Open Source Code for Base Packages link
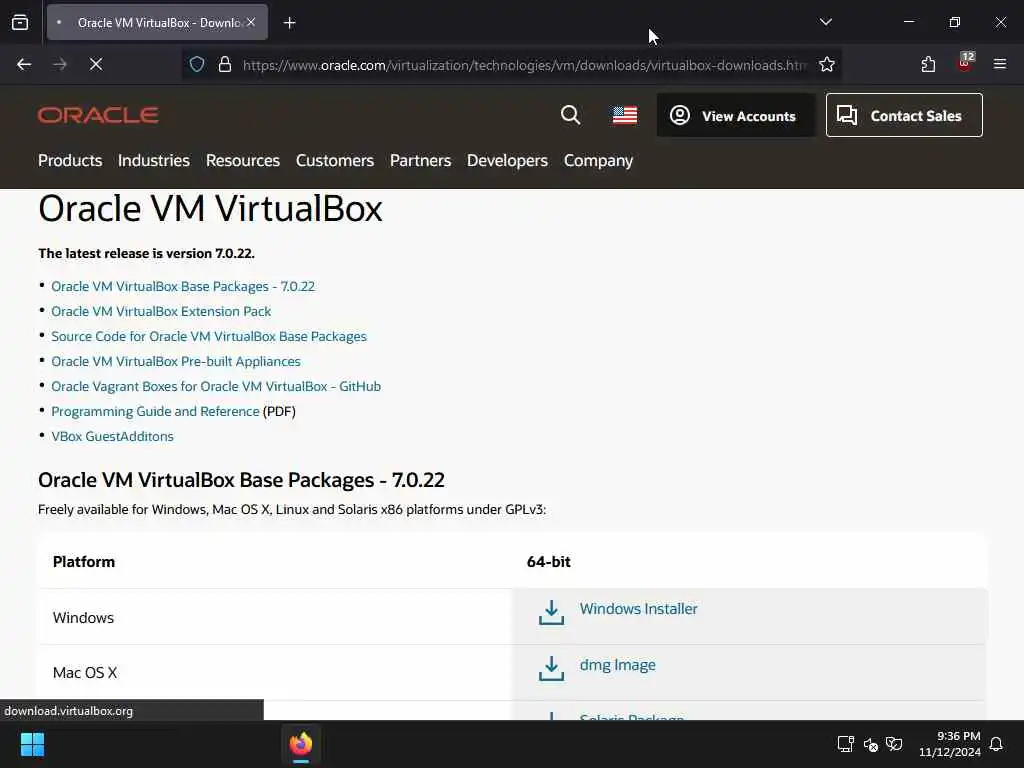Viewport: 1024px width, 768px height. point(209,336)
